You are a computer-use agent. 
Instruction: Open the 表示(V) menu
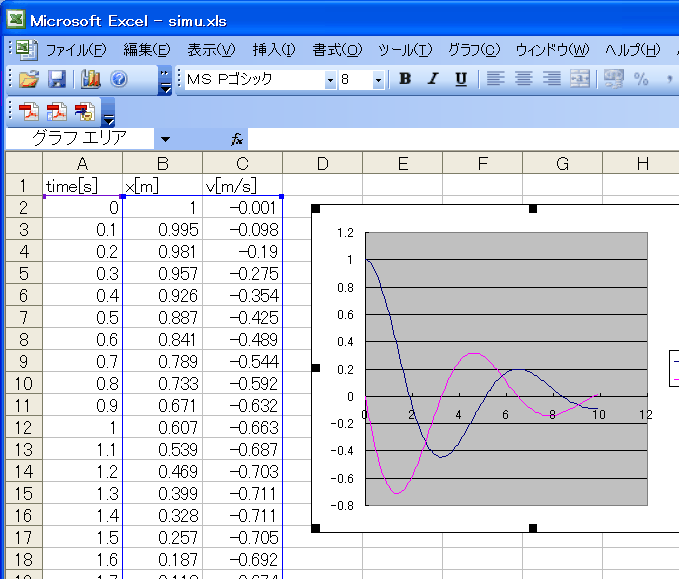click(x=211, y=50)
